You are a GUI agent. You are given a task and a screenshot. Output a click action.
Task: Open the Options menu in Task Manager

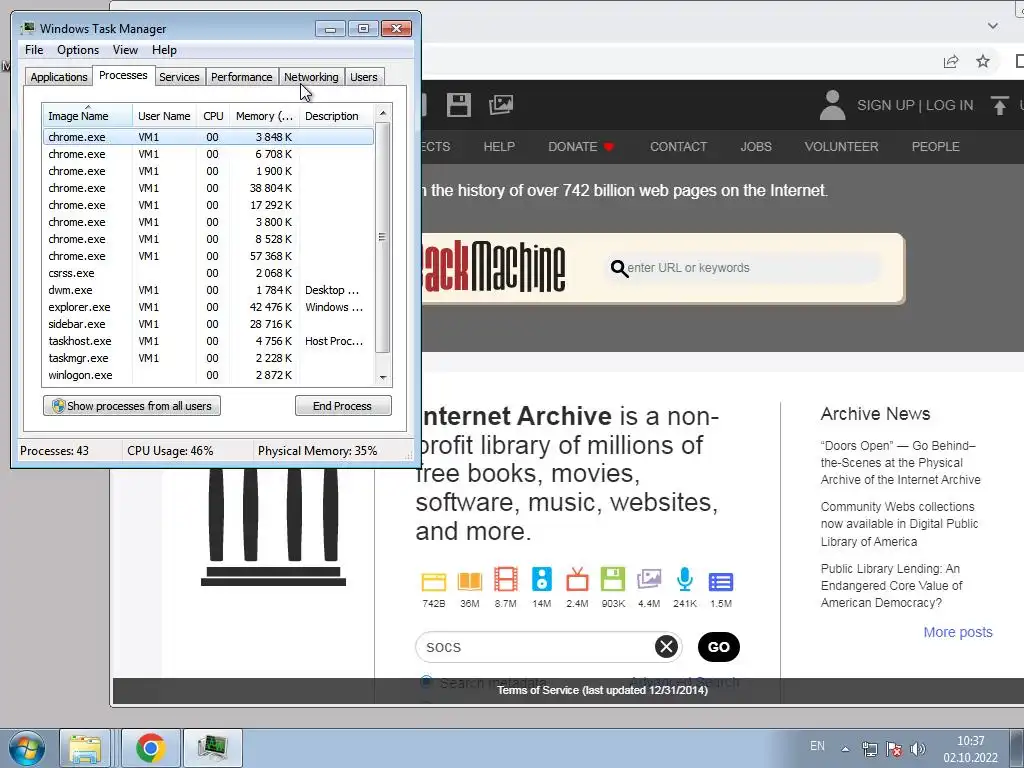78,50
